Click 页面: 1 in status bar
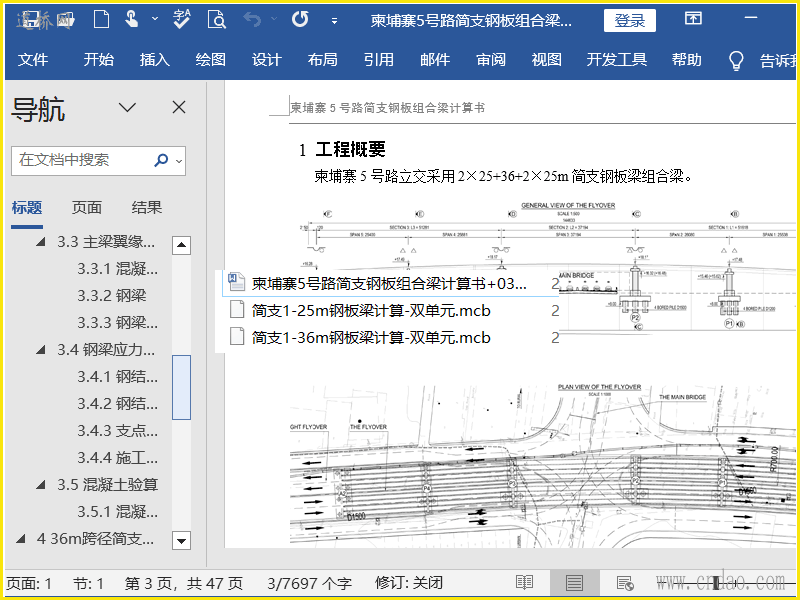Image resolution: width=800 pixels, height=600 pixels. pos(29,583)
